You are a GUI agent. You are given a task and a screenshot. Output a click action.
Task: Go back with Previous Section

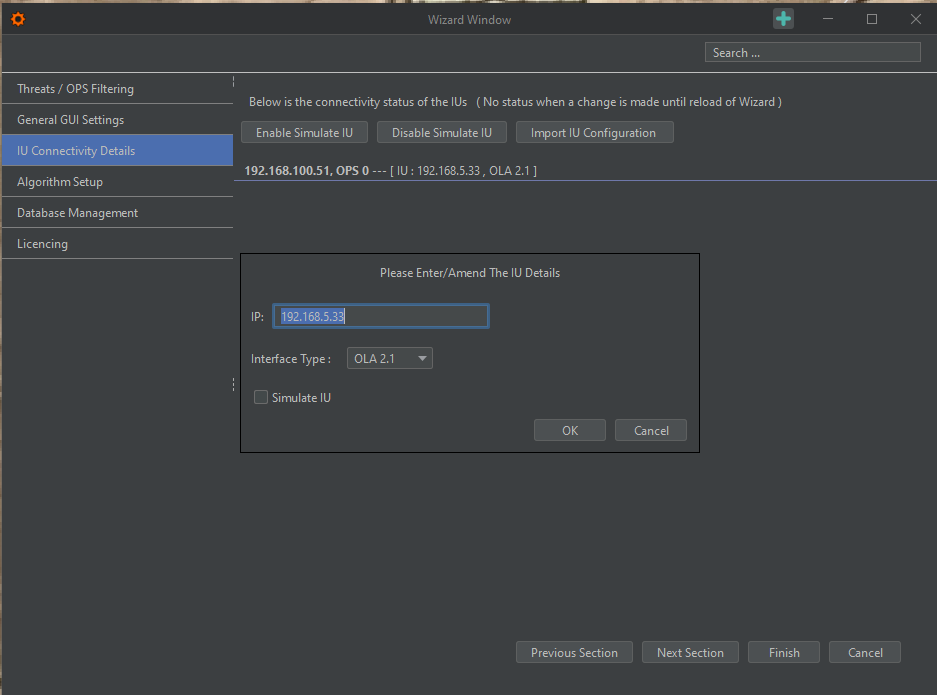pos(574,652)
